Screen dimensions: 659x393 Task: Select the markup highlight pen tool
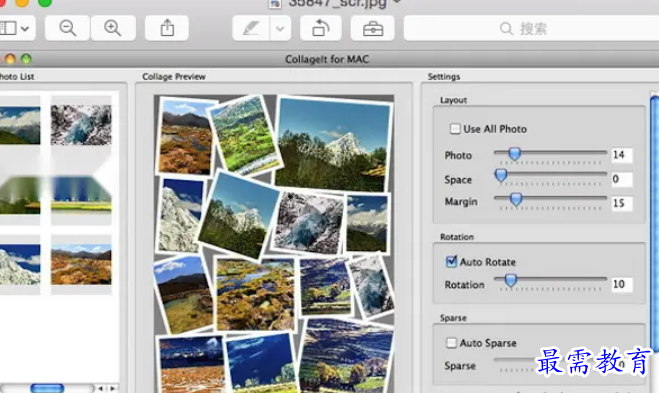[x=251, y=28]
